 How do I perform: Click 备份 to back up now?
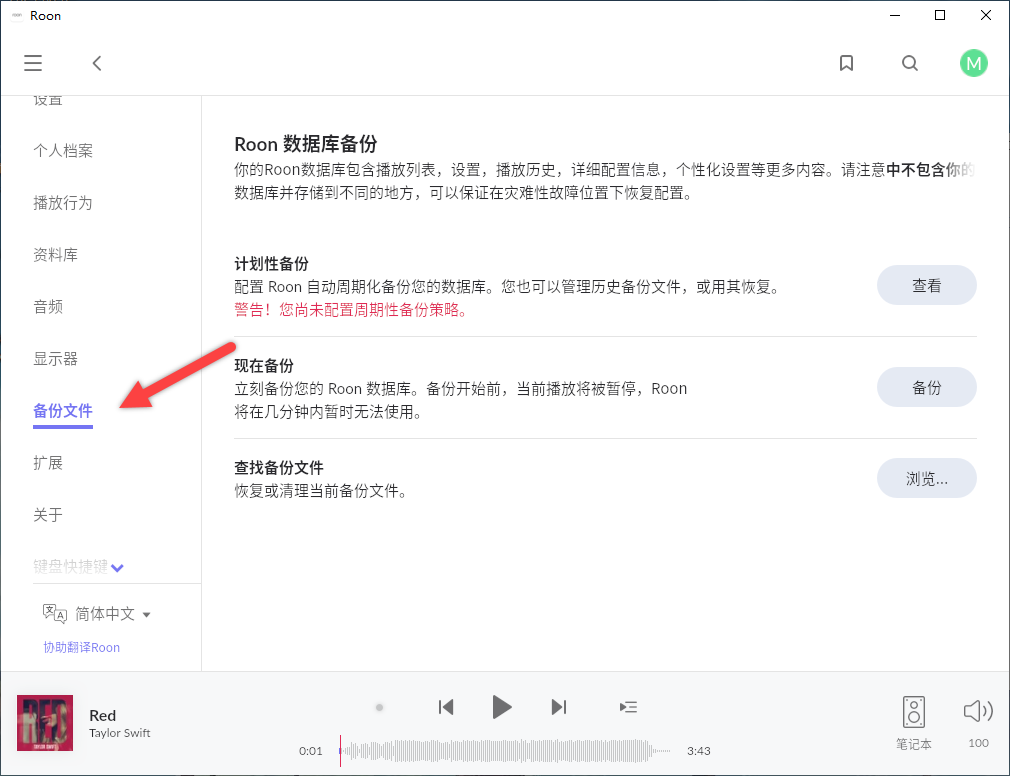pos(926,387)
